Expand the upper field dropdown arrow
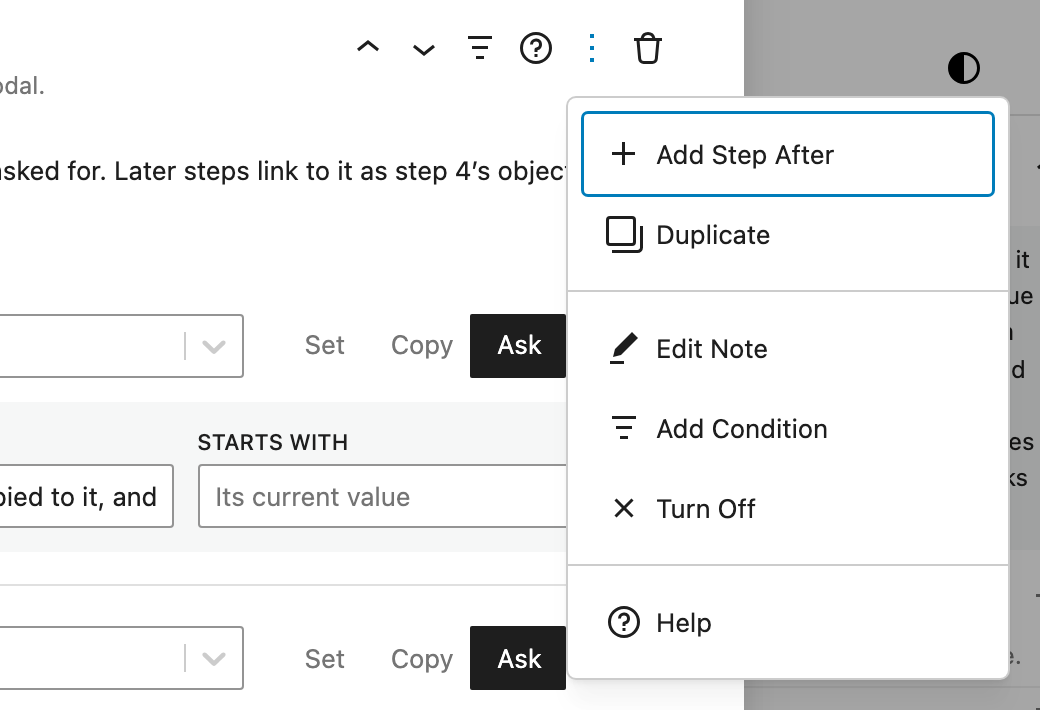1040x710 pixels. click(x=214, y=346)
